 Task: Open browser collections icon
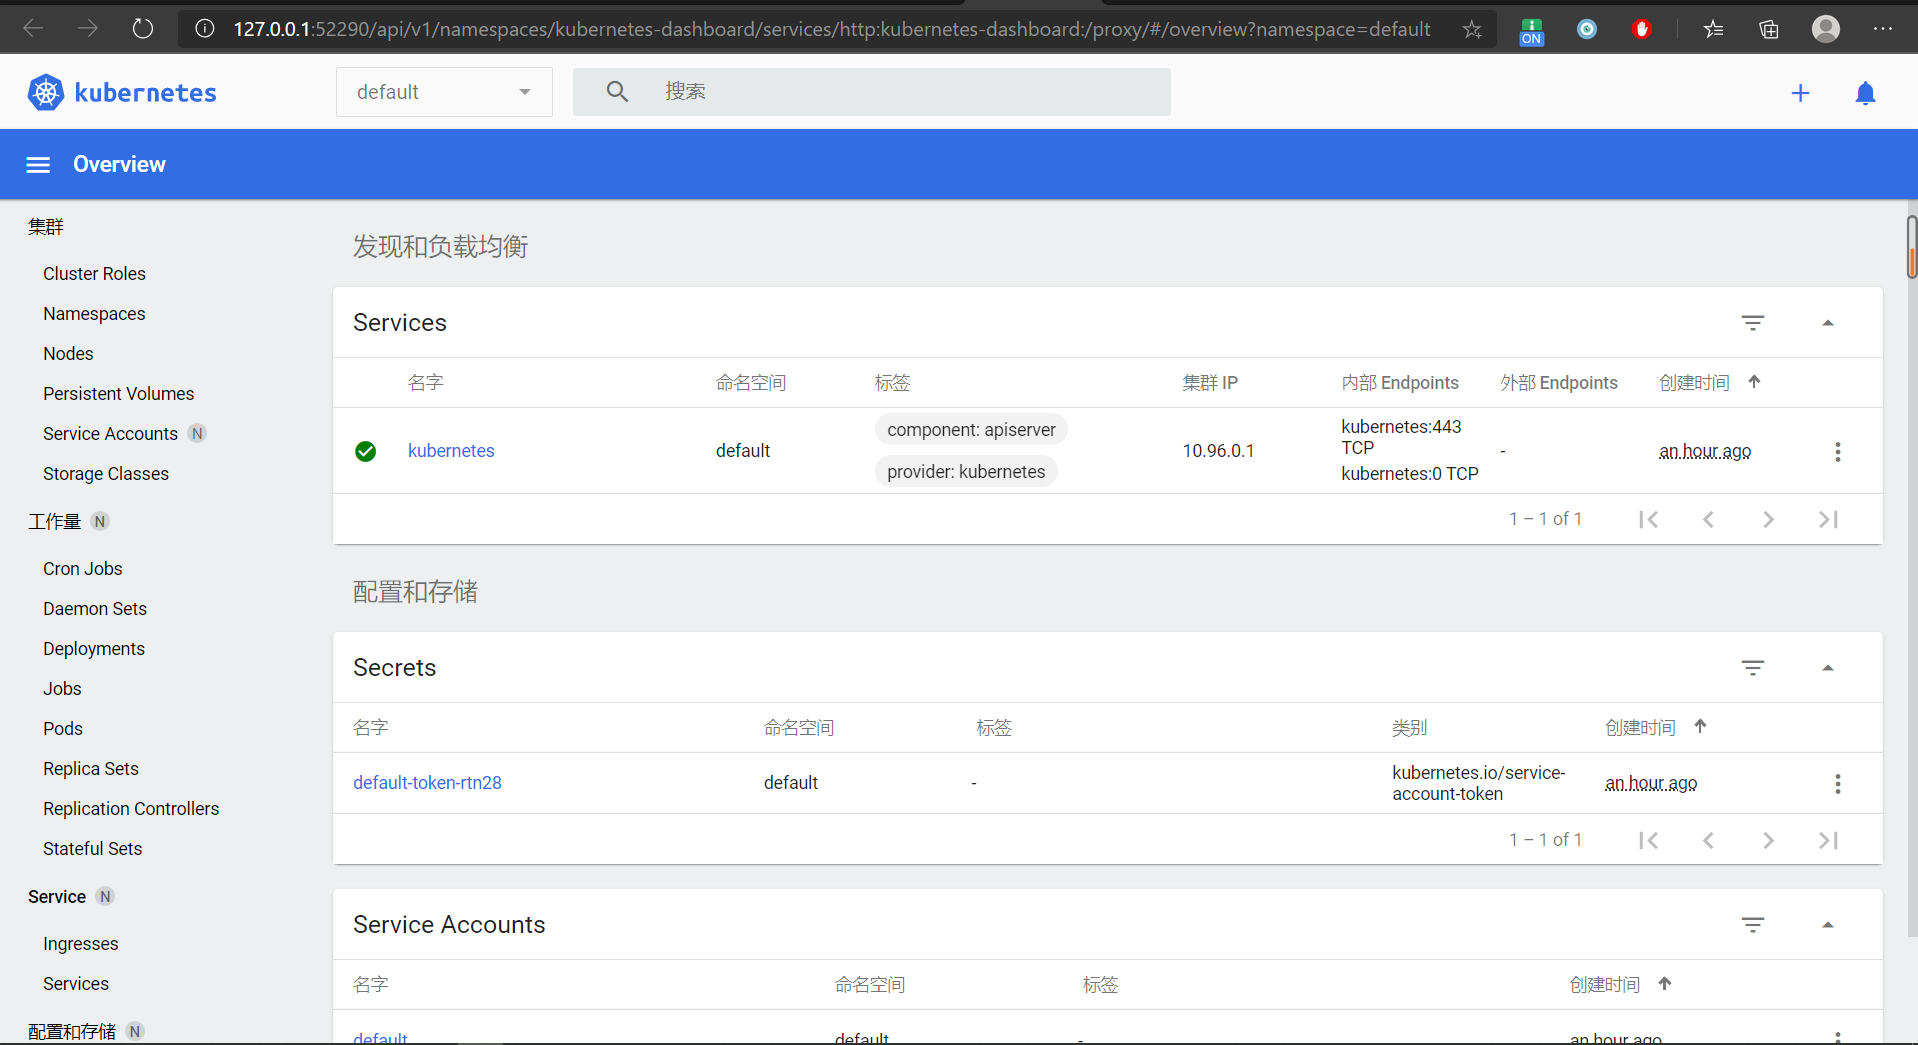click(x=1769, y=29)
